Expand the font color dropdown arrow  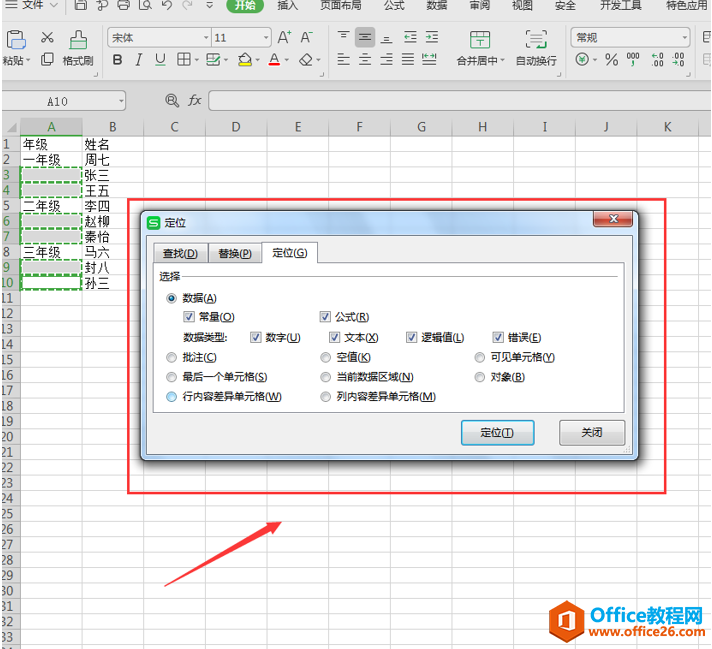point(287,60)
